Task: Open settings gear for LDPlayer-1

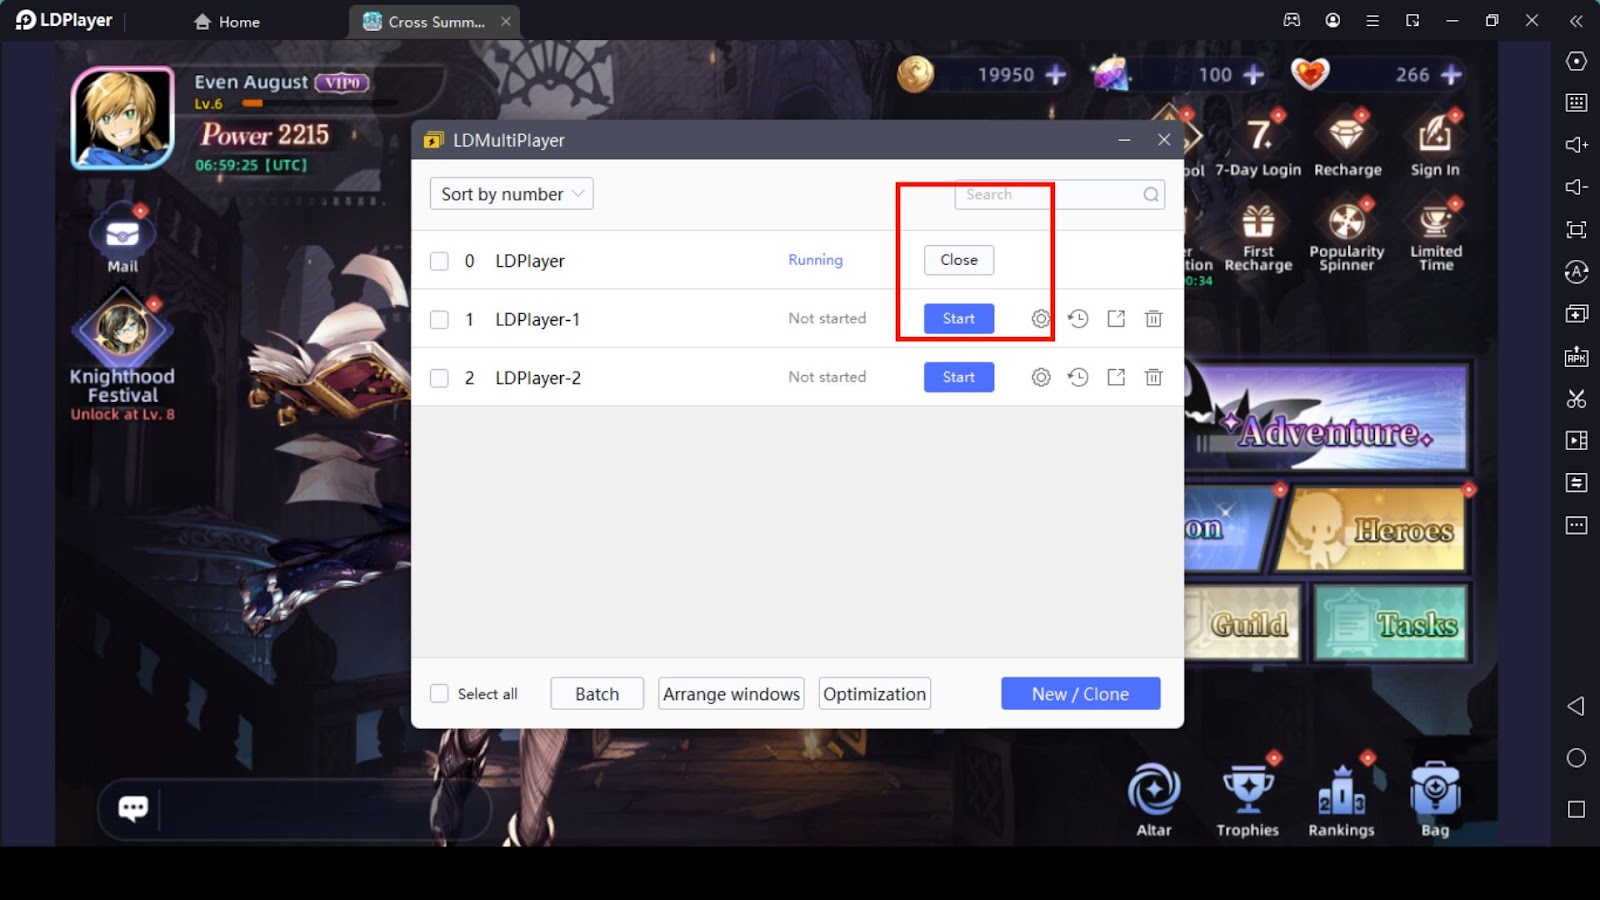Action: point(1041,319)
